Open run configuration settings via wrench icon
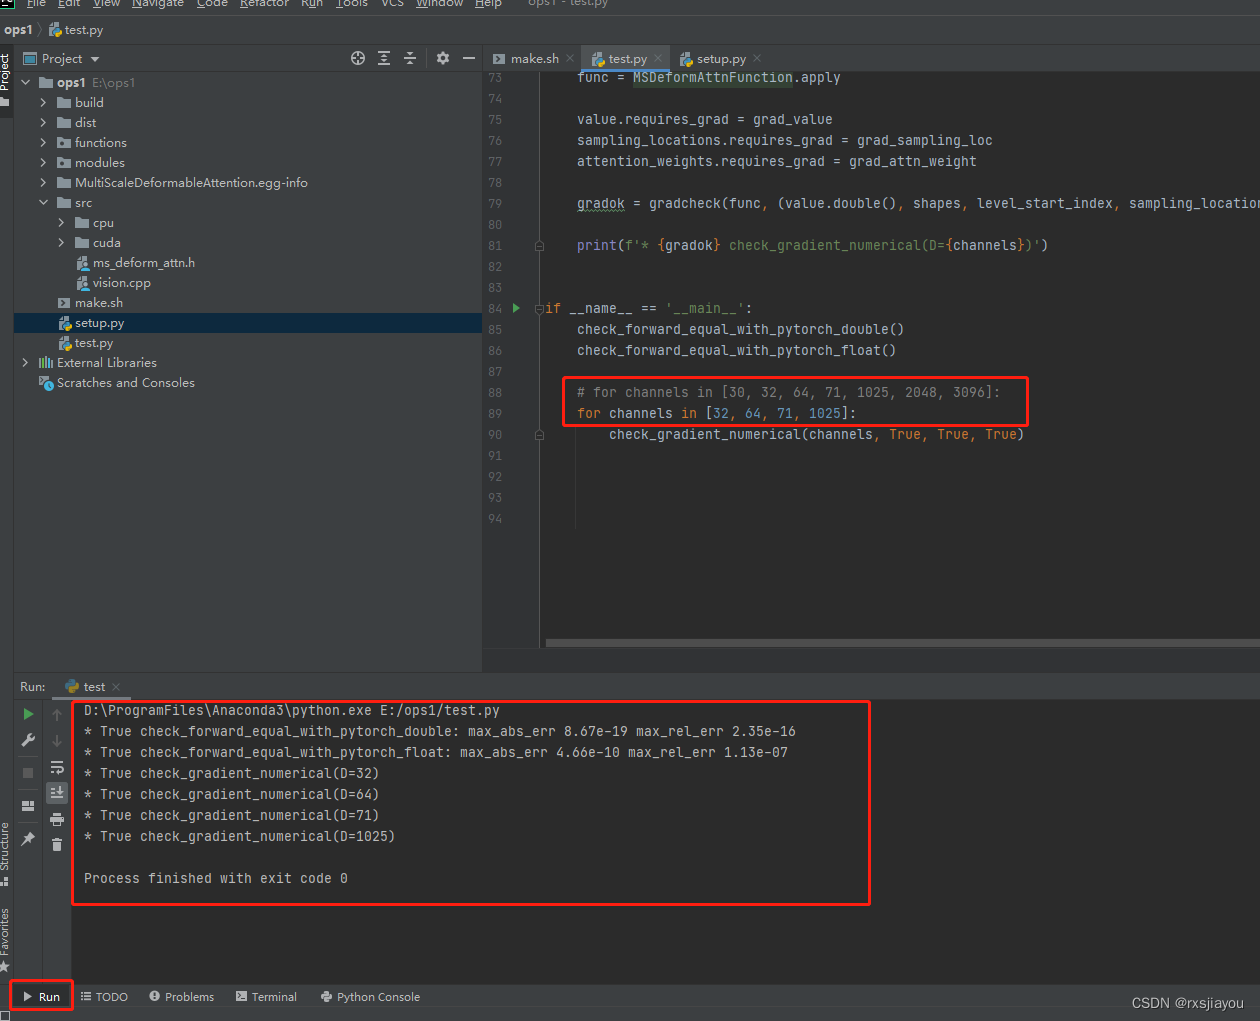The width and height of the screenshot is (1260, 1021). point(28,741)
